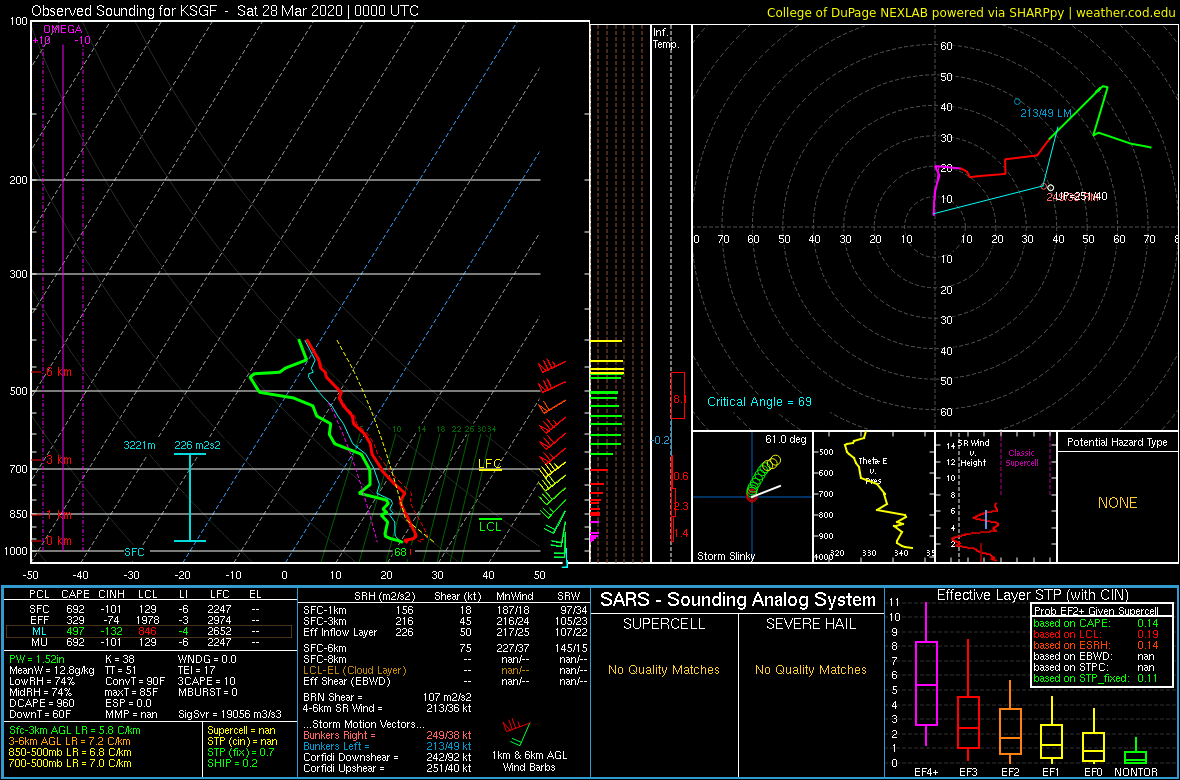
Task: Click the Classic Supercell inset label
Action: [x=1023, y=457]
